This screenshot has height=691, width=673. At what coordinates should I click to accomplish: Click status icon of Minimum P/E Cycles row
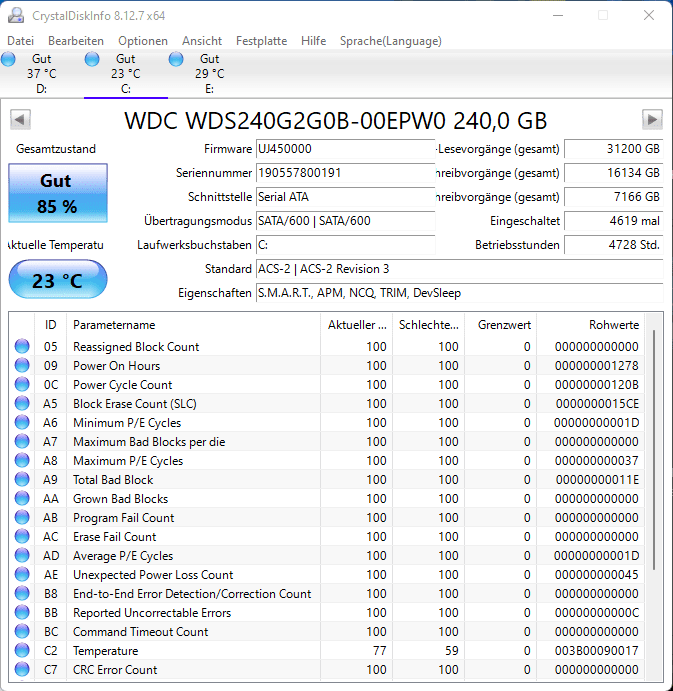[x=22, y=422]
